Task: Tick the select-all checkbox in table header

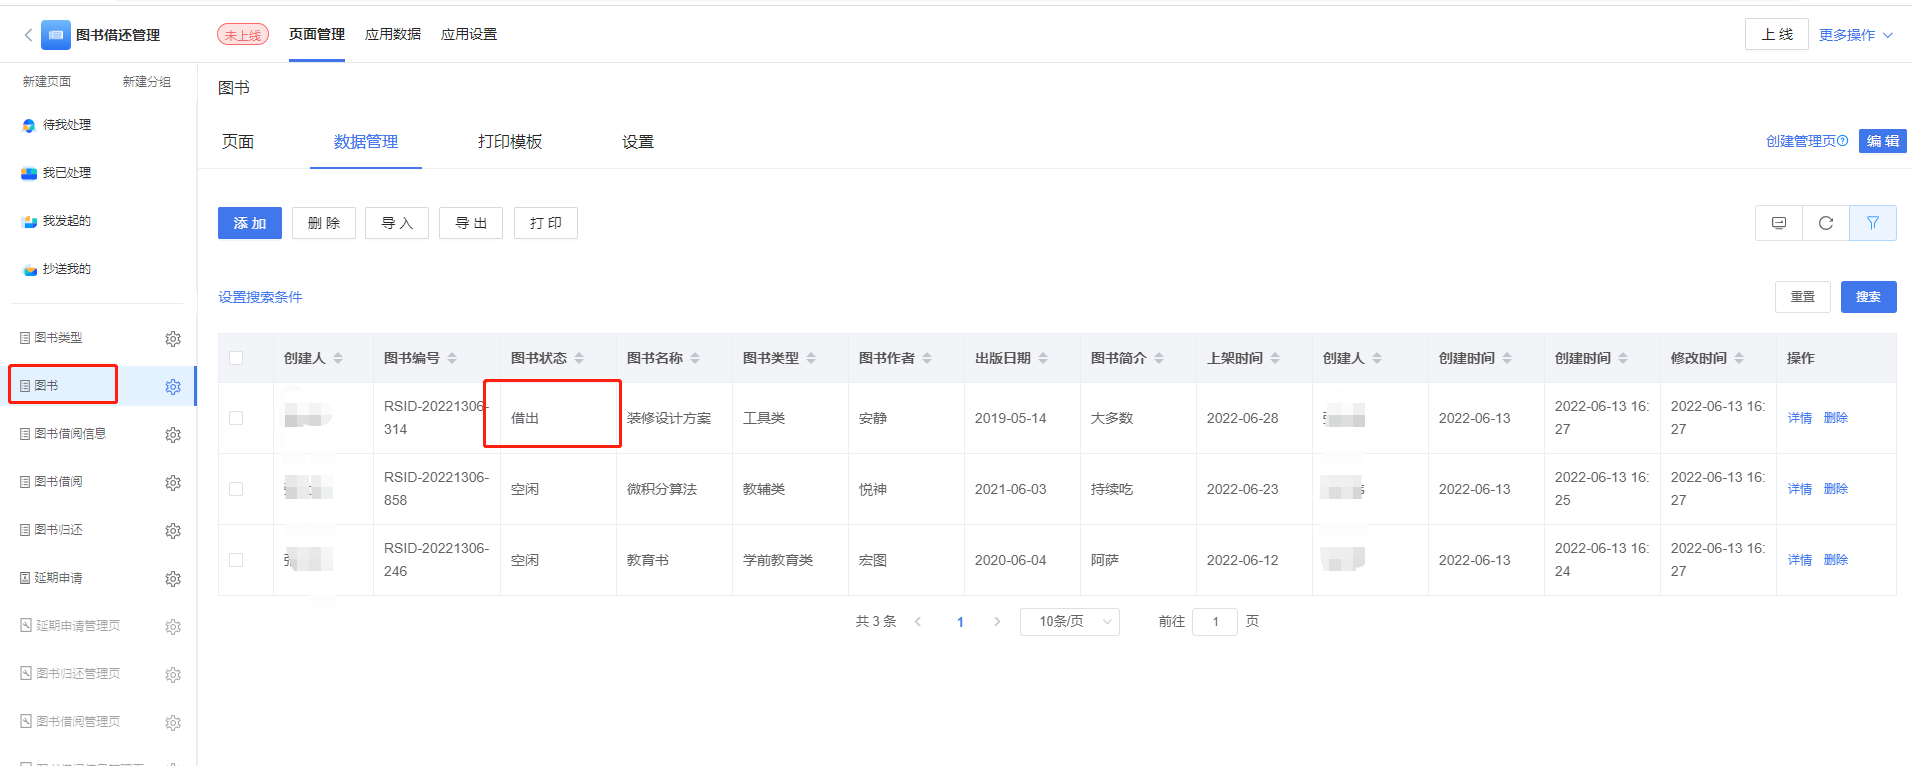Action: tap(236, 358)
